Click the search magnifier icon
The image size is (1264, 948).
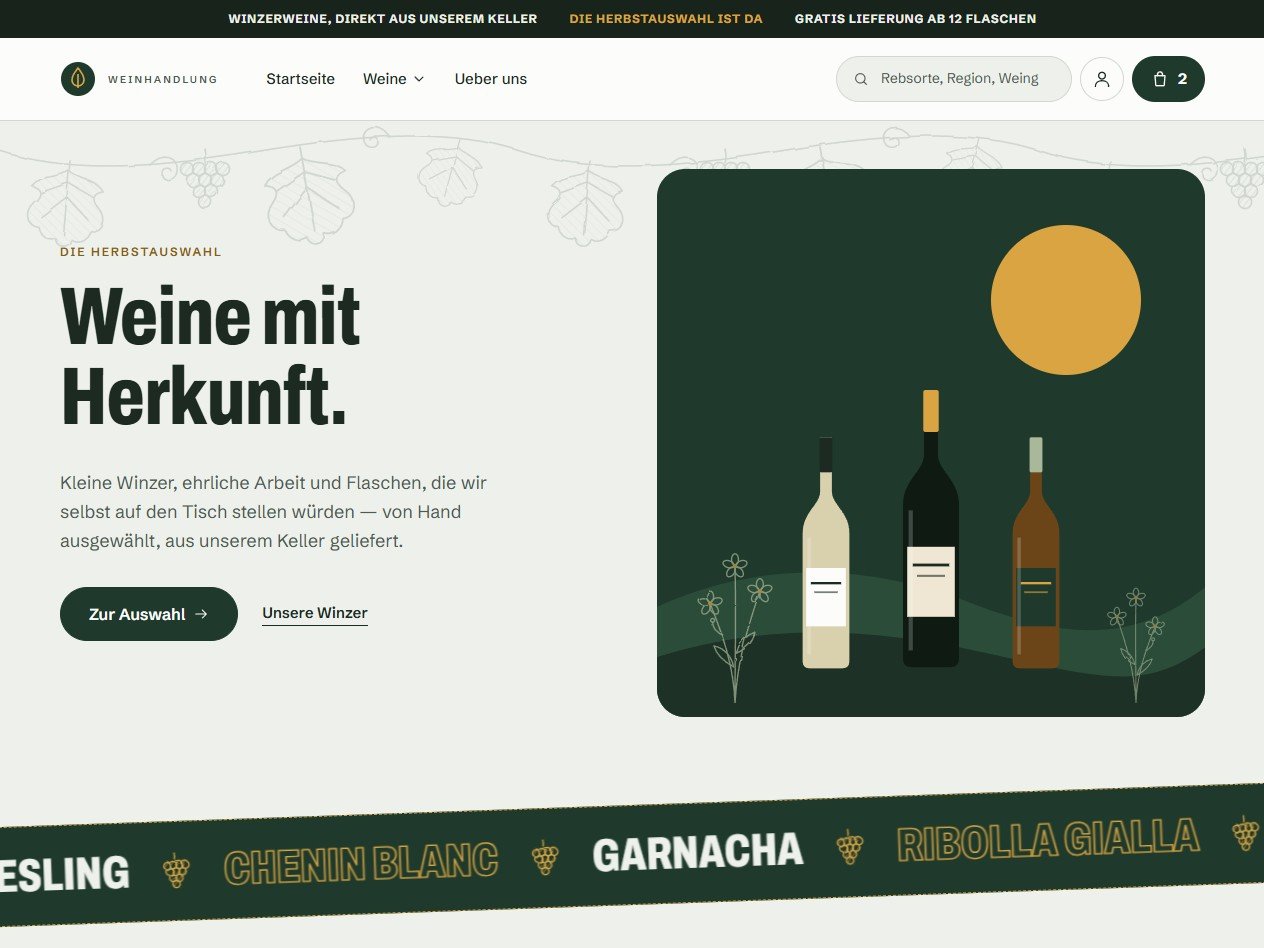861,79
